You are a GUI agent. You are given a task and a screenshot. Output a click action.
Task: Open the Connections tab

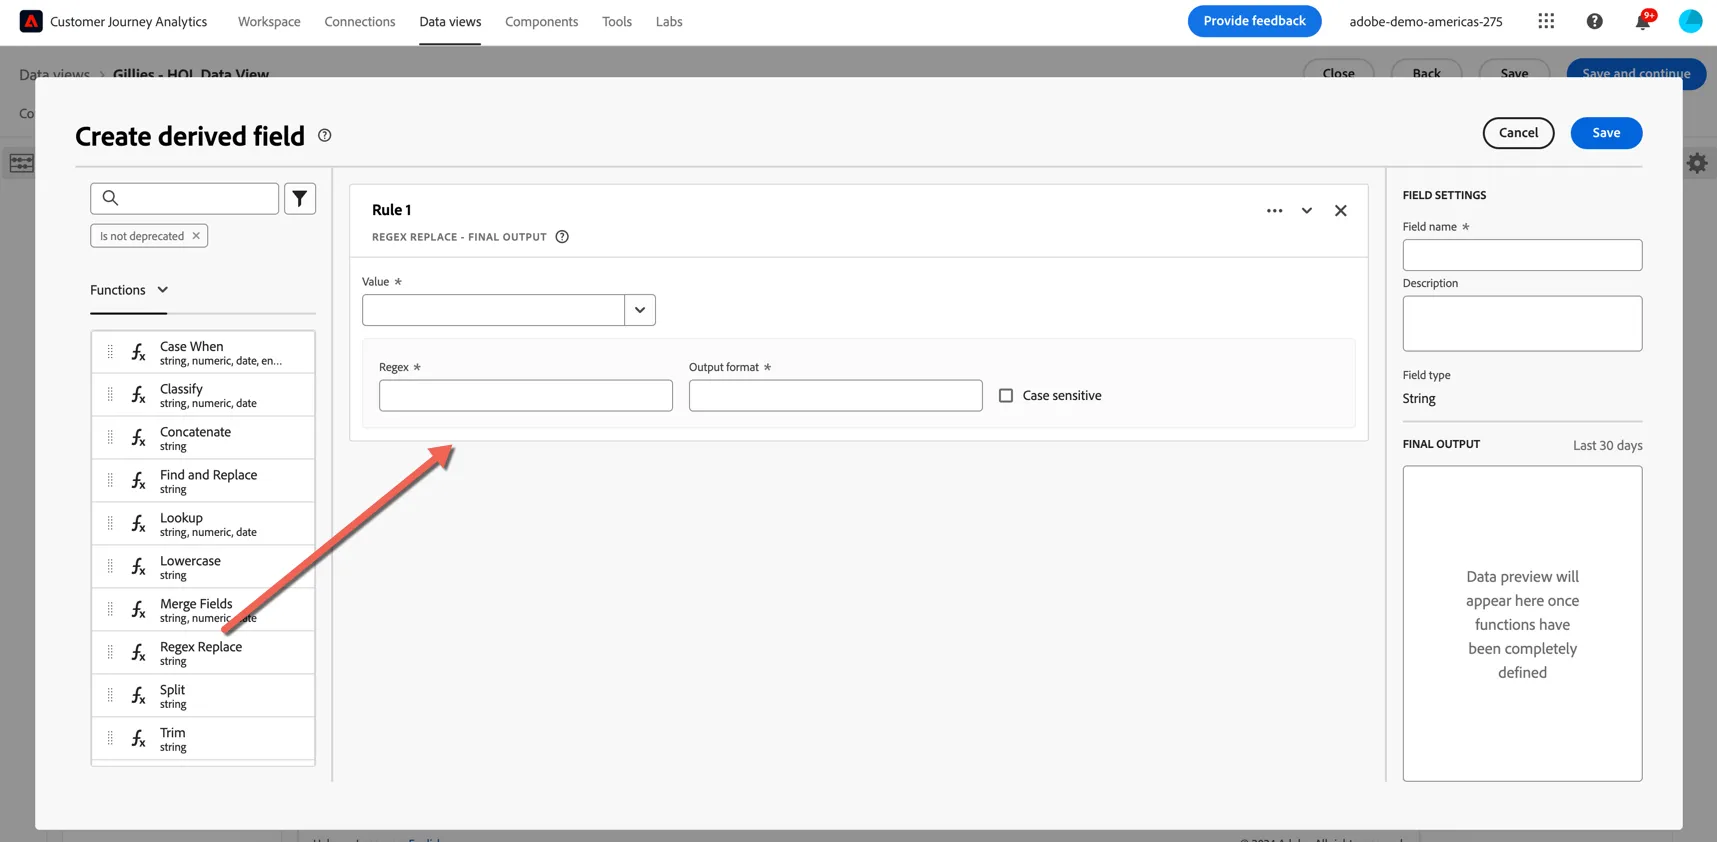point(360,21)
